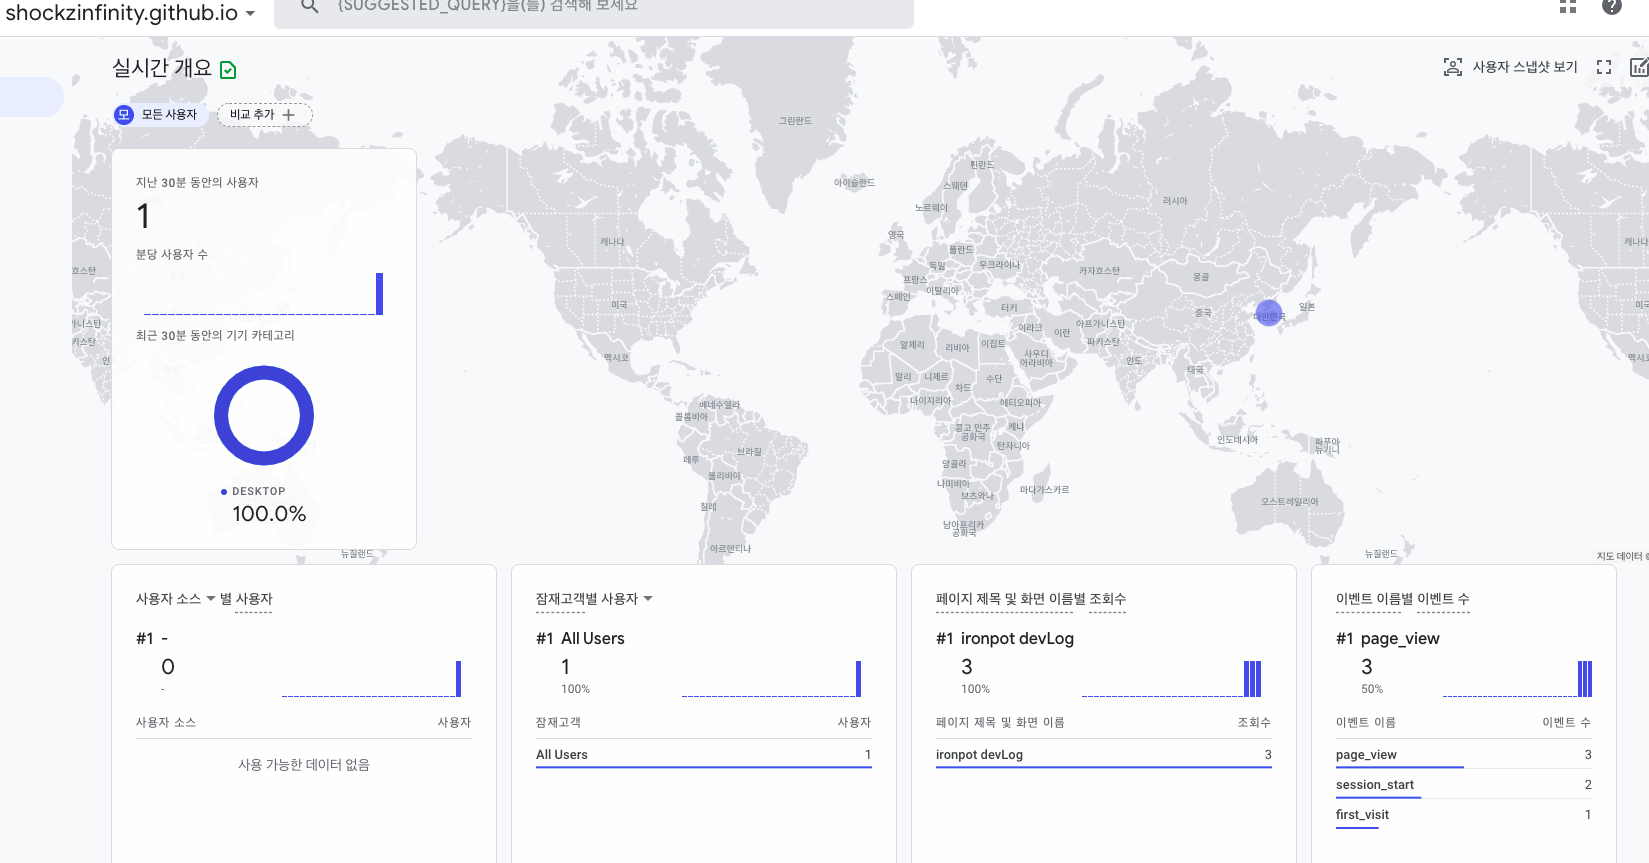The width and height of the screenshot is (1649, 863).
Task: Select the All Users audience row
Action: pyautogui.click(x=702, y=755)
